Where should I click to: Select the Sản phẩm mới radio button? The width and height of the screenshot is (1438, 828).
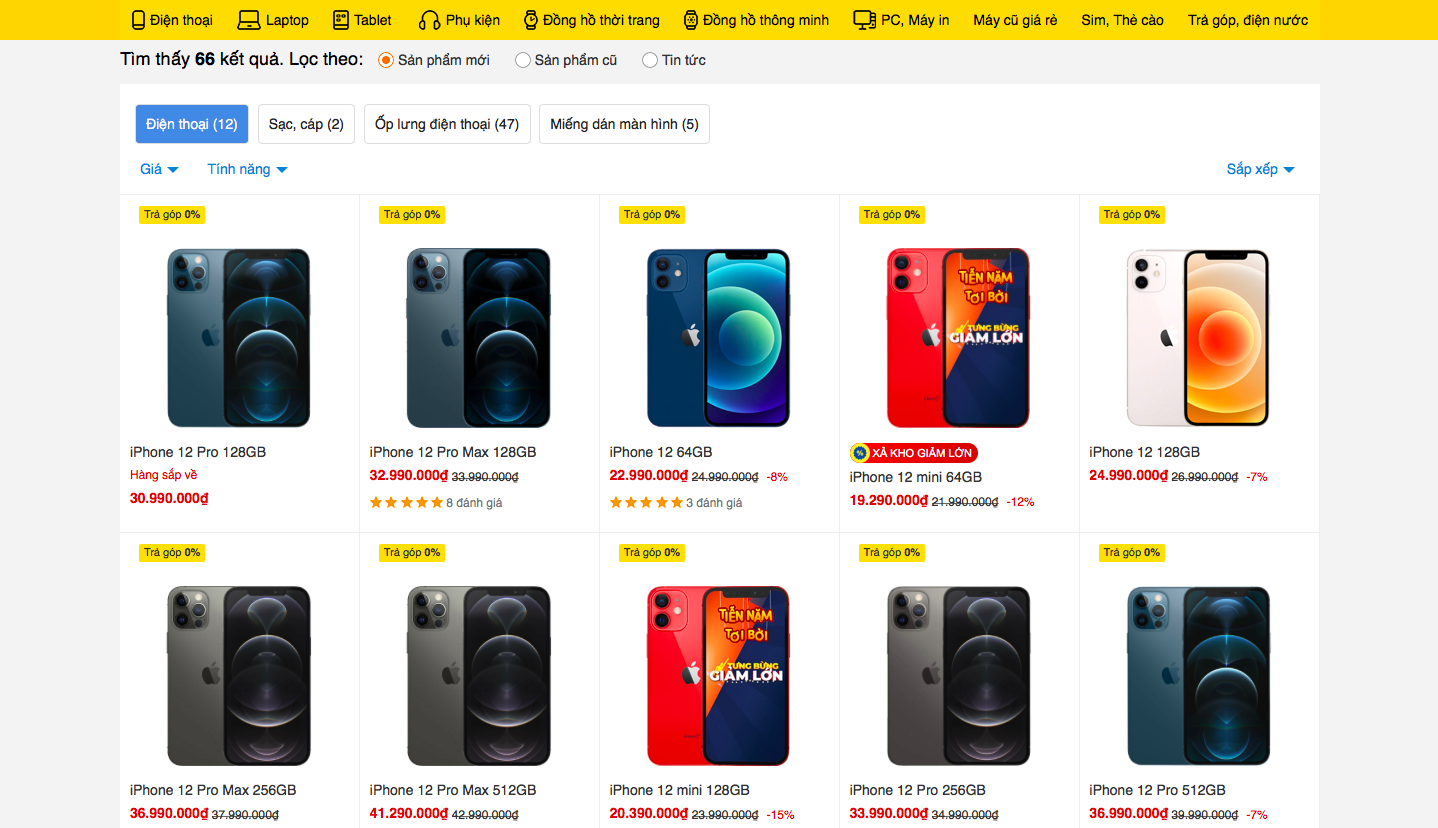[386, 60]
